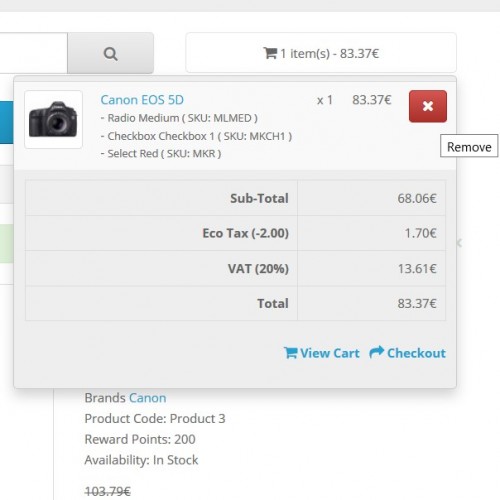This screenshot has width=500, height=500.
Task: Proceed to Checkout link
Action: click(x=407, y=353)
